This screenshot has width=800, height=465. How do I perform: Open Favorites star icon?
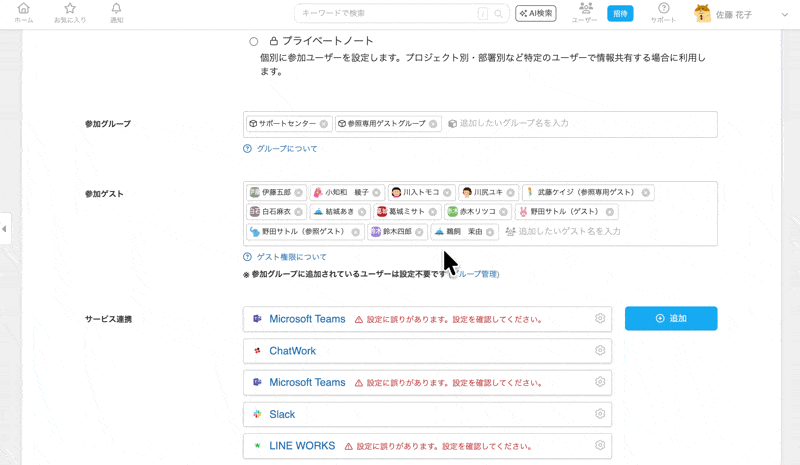[x=69, y=13]
